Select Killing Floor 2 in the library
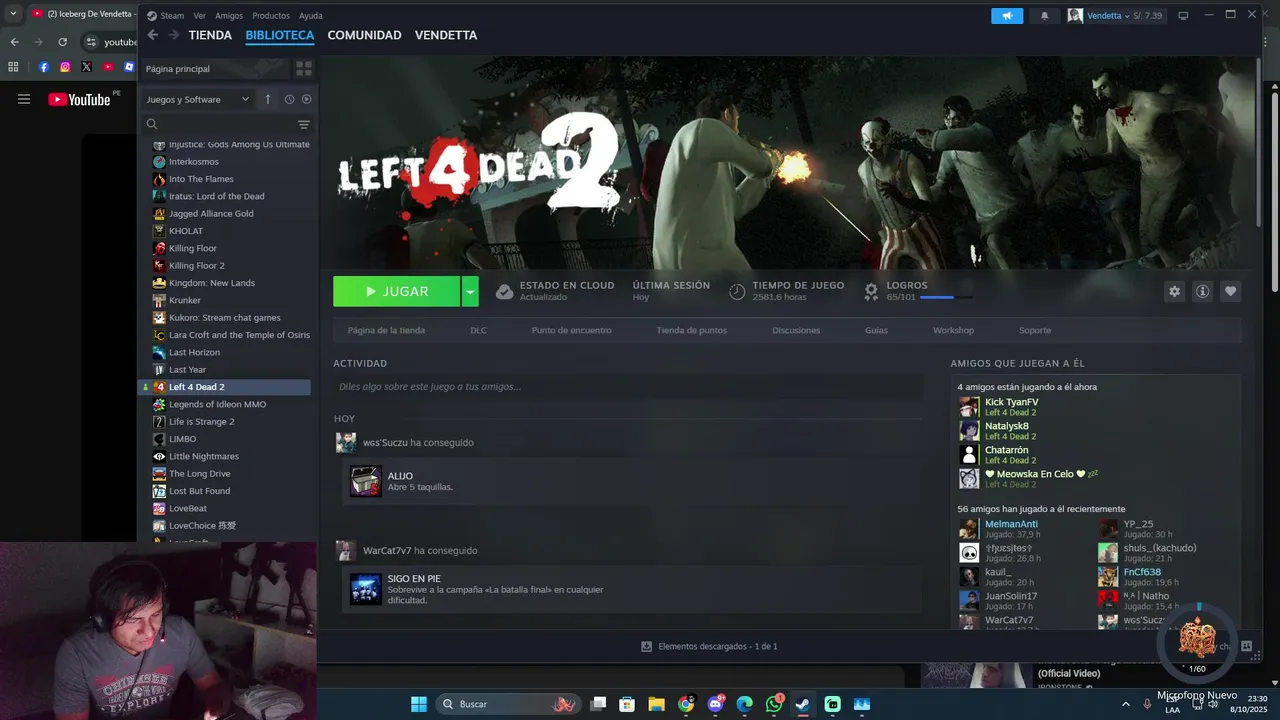 tap(197, 265)
